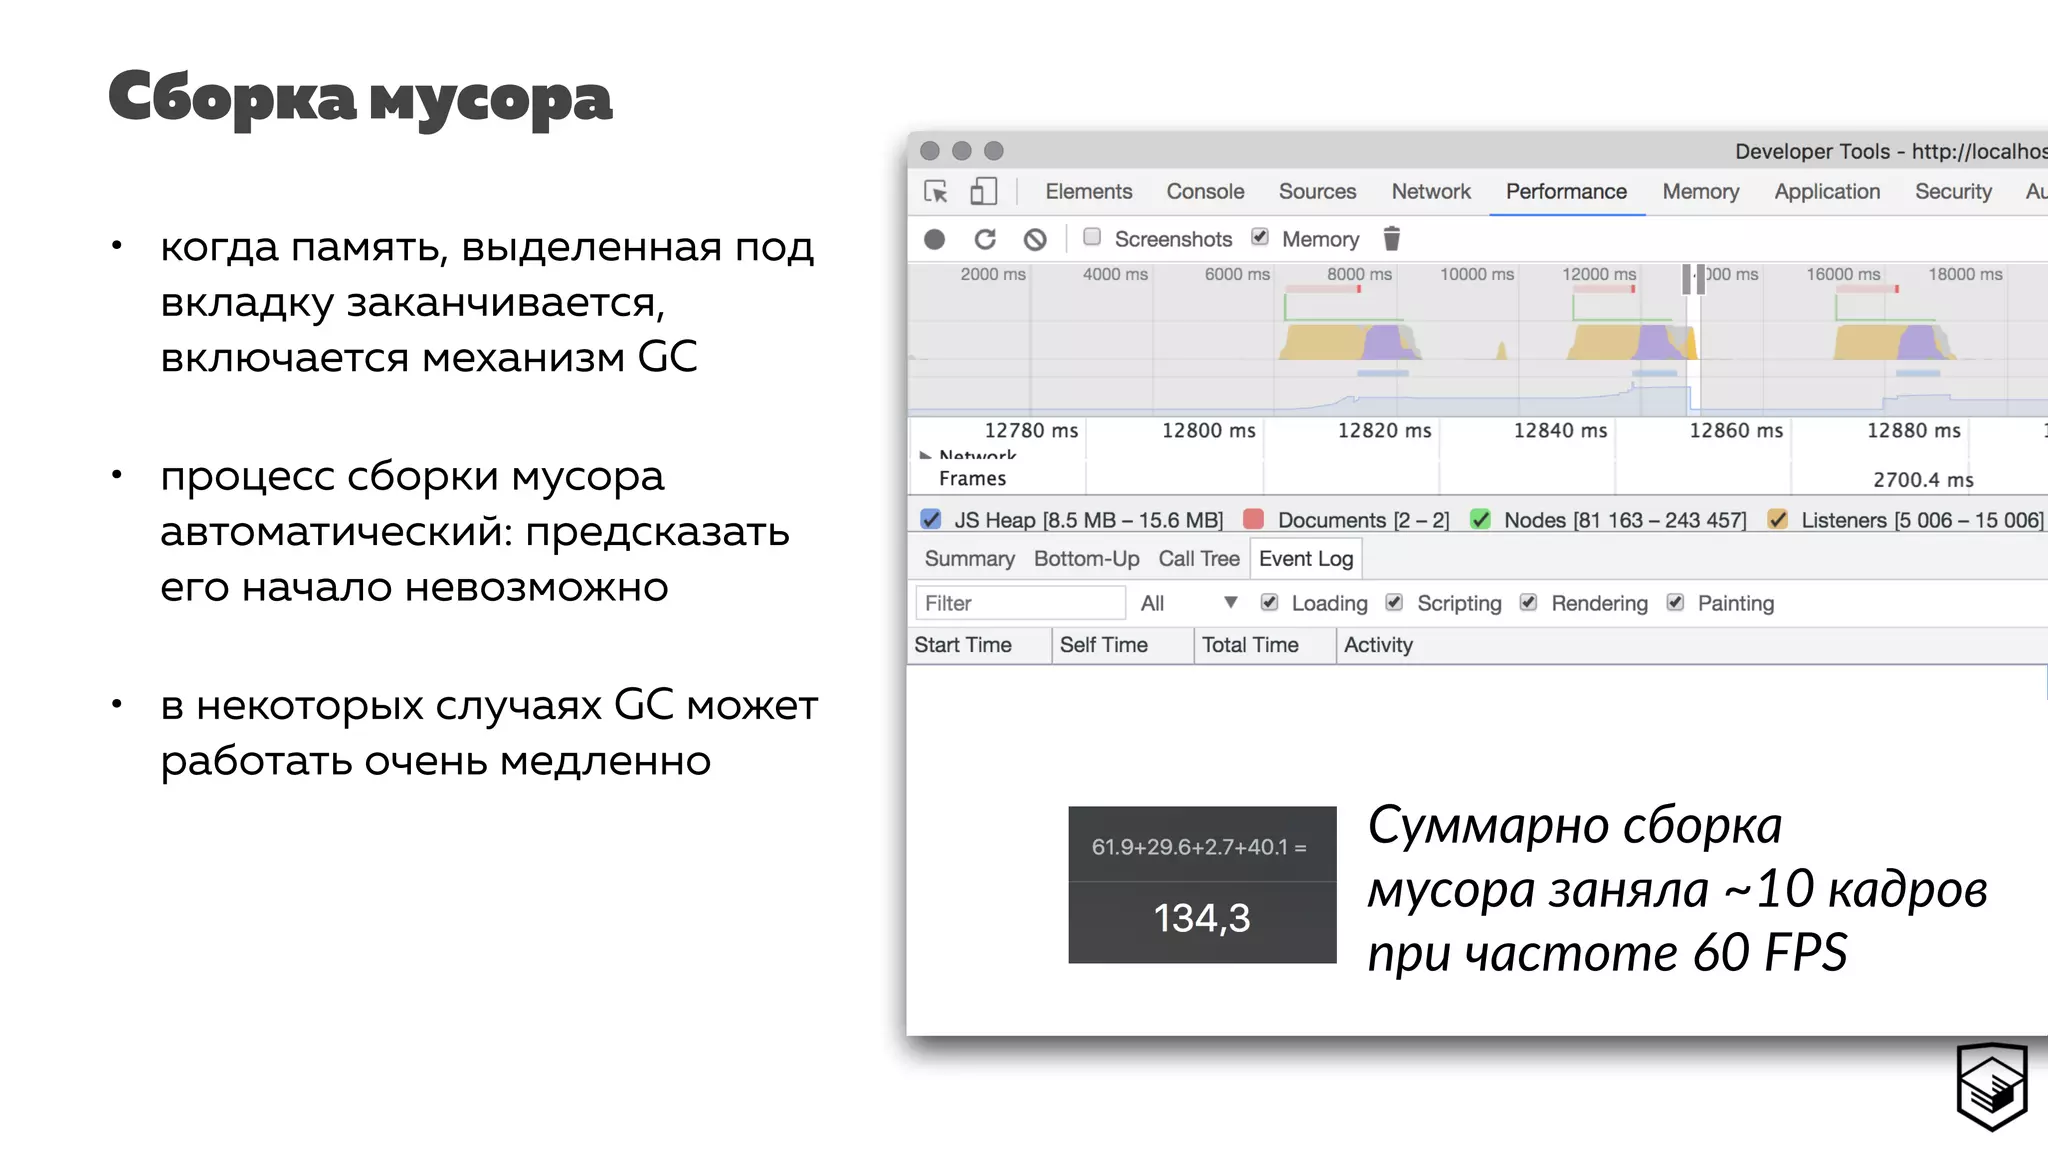Open the Elements tab
Viewport: 2048px width, 1152px height.
pyautogui.click(x=1088, y=191)
